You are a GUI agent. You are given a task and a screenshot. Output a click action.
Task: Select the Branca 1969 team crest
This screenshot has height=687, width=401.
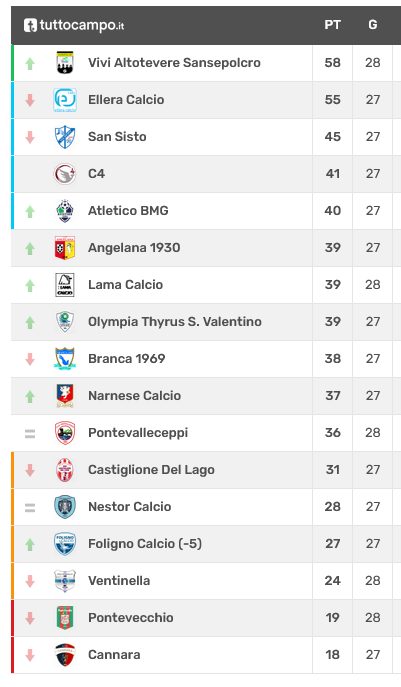click(65, 359)
